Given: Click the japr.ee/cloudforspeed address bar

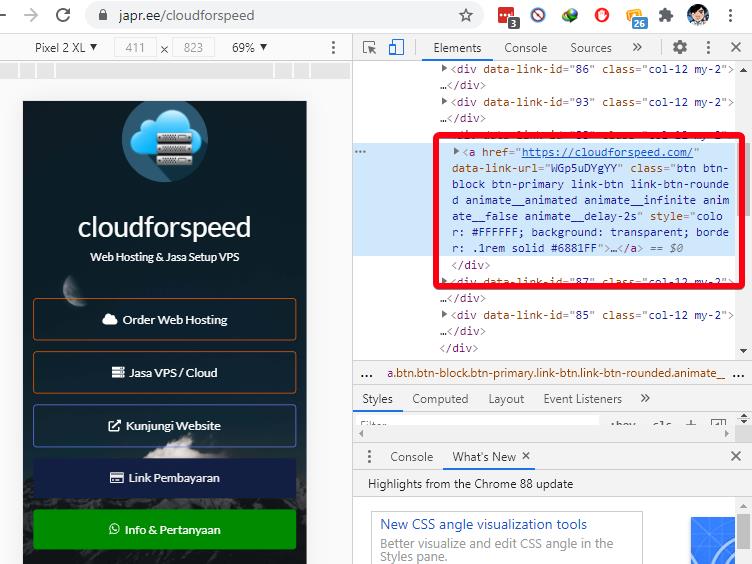Looking at the screenshot, I should click(x=283, y=15).
